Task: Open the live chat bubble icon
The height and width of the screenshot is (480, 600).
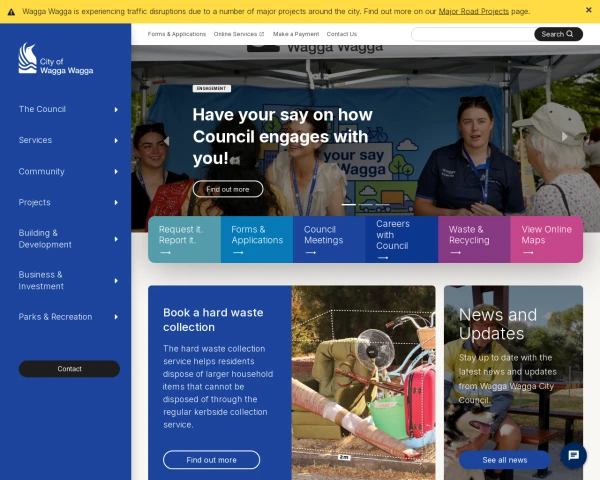Action: pyautogui.click(x=573, y=456)
